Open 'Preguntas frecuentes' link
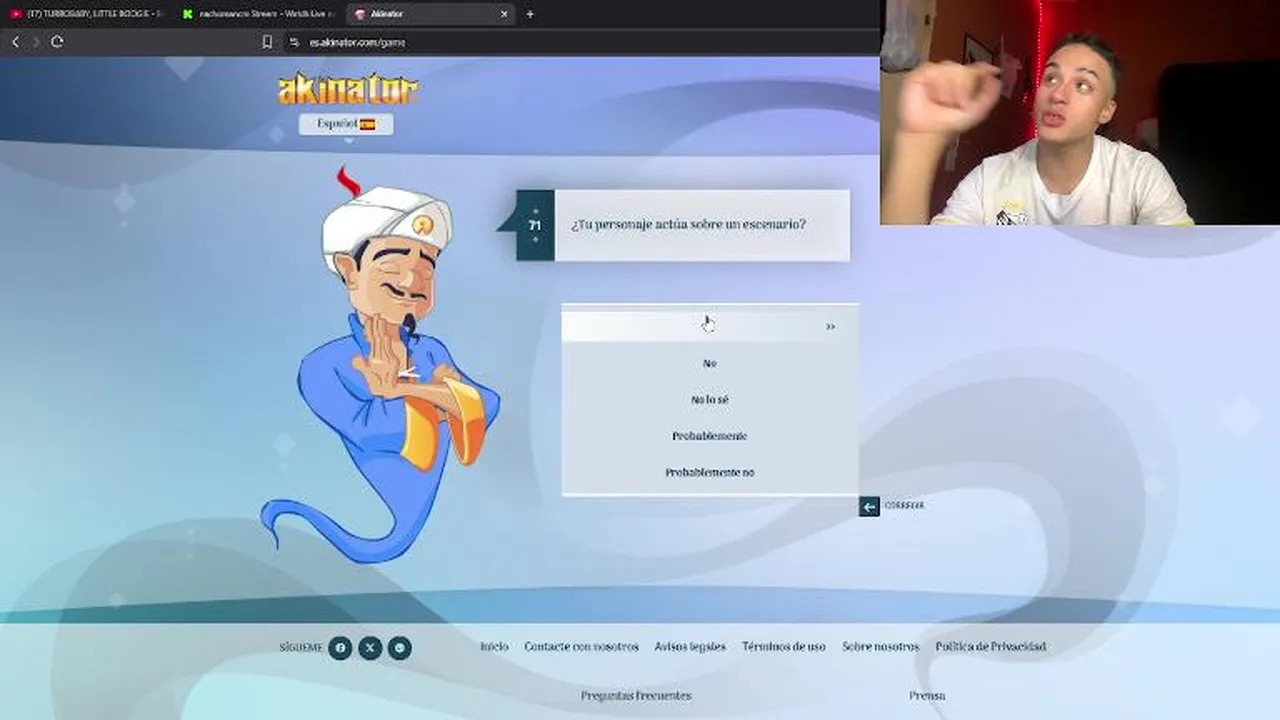The height and width of the screenshot is (720, 1280). pos(636,696)
